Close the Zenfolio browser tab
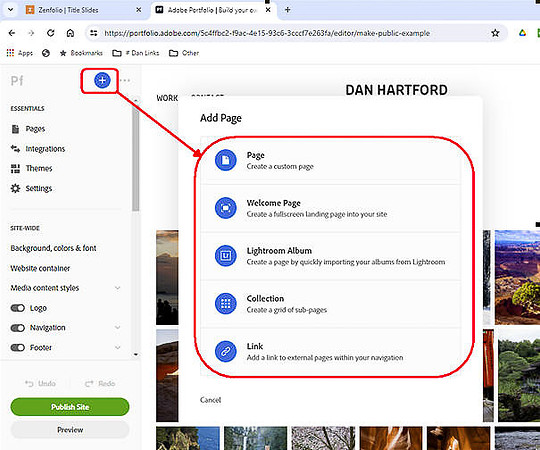The width and height of the screenshot is (540, 450). [138, 10]
